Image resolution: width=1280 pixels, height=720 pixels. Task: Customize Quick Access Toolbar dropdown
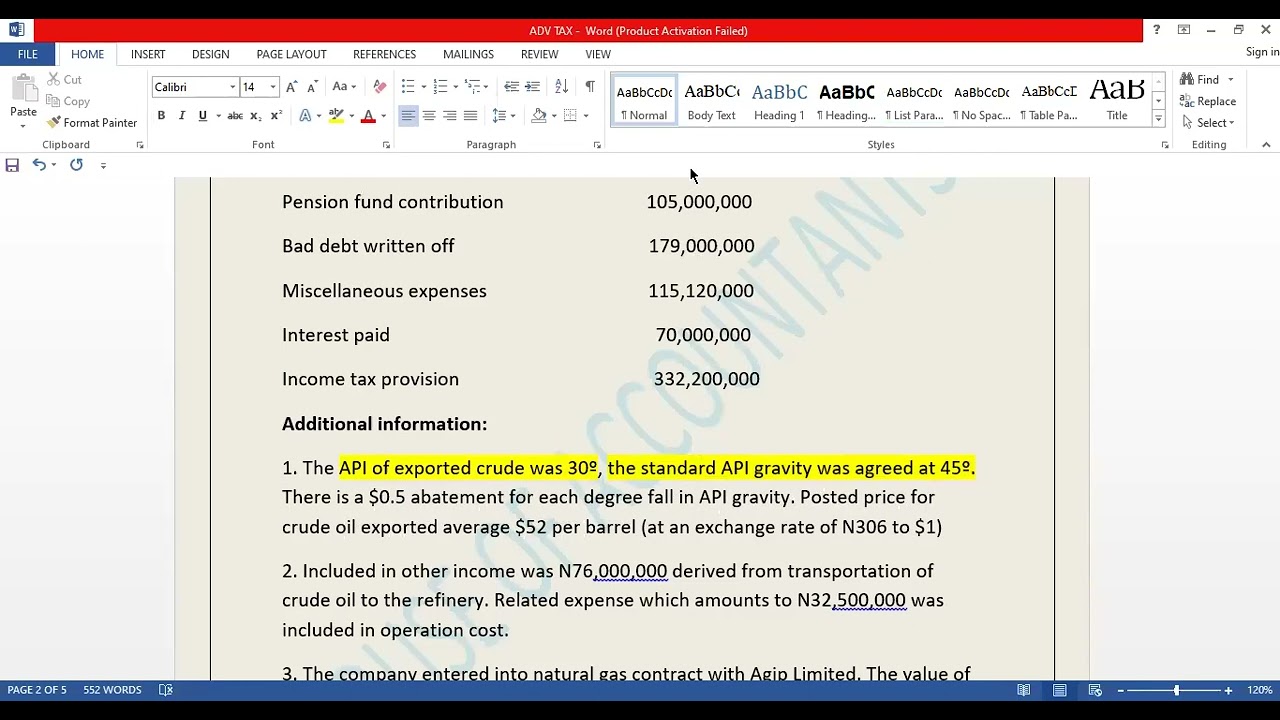pos(103,166)
